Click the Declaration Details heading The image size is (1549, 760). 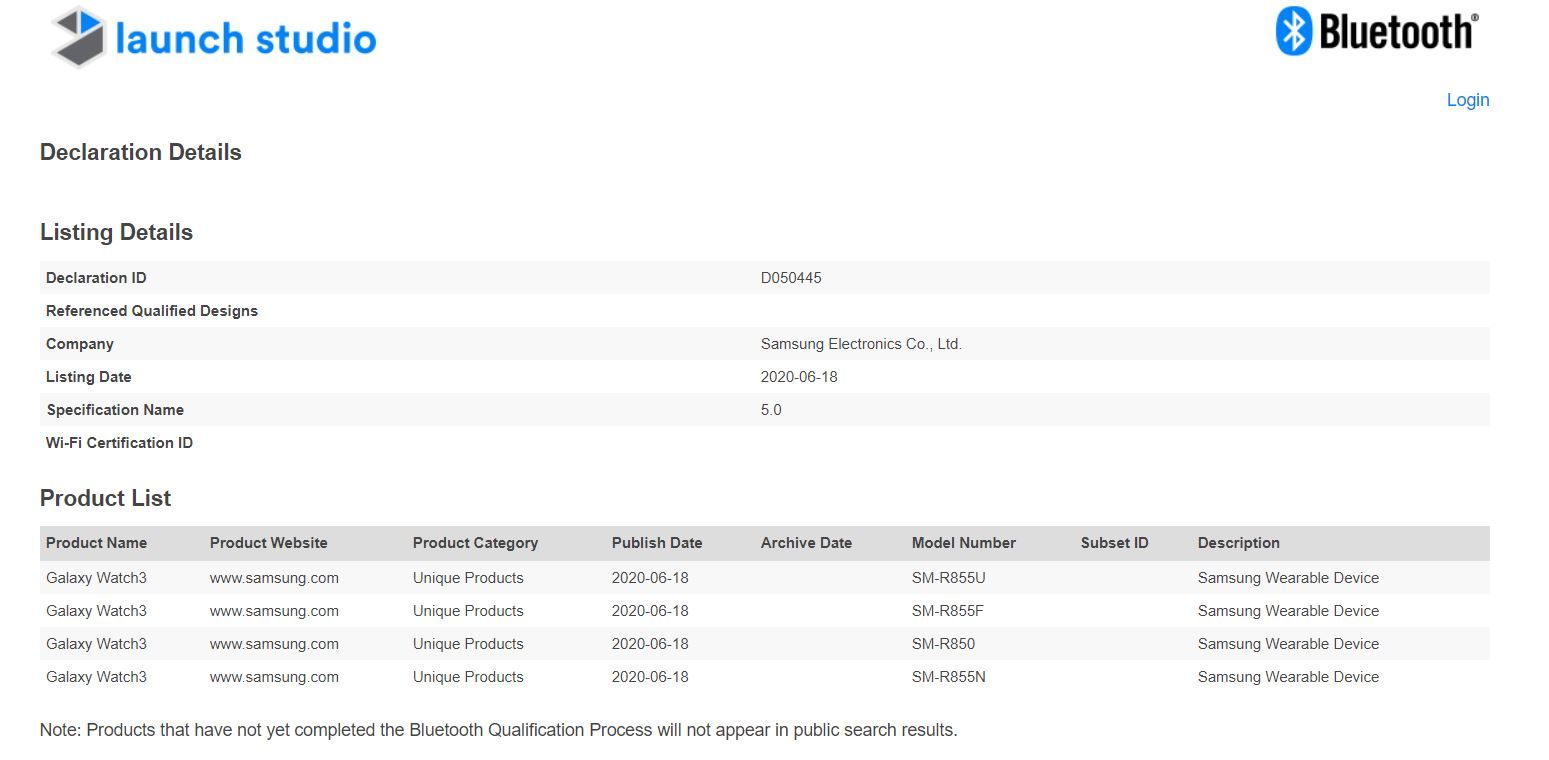(141, 152)
